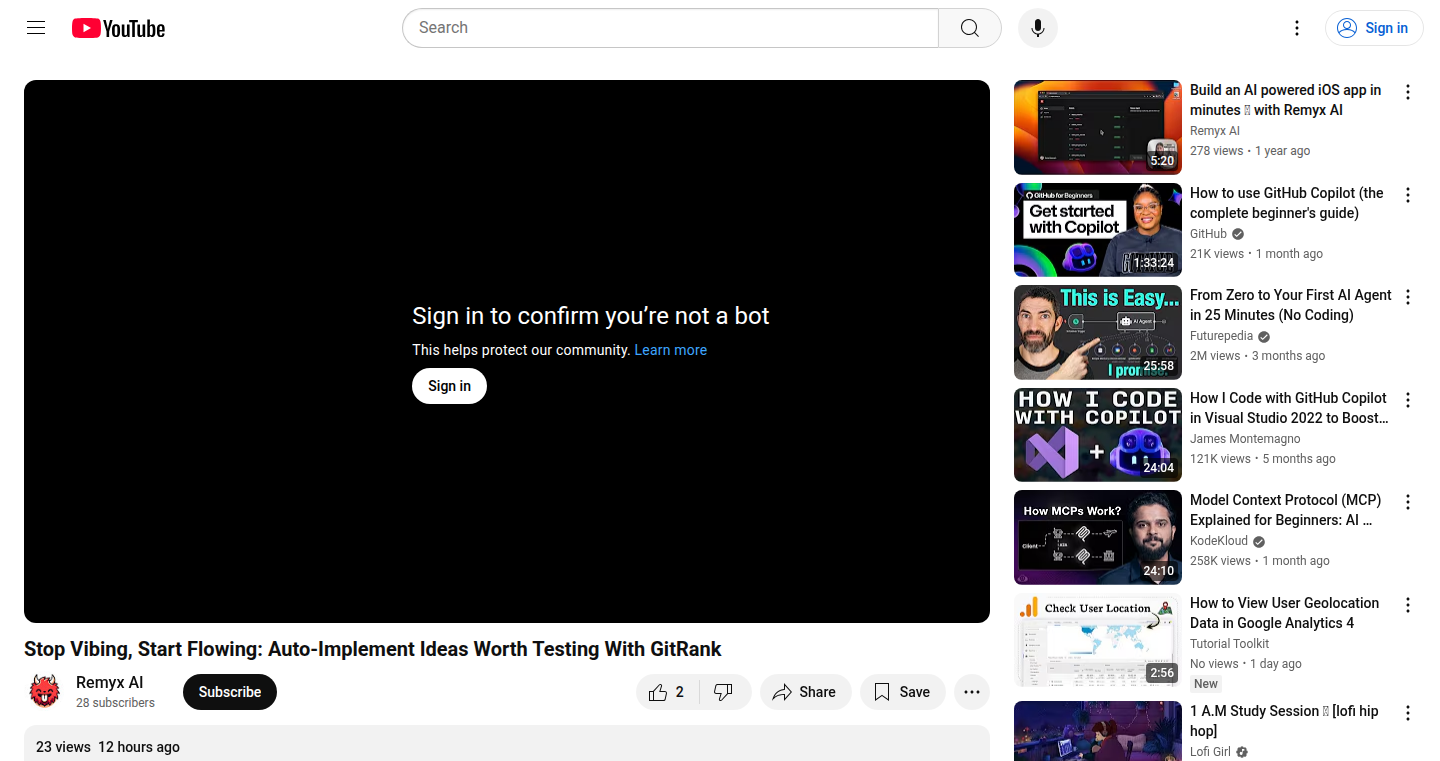
Task: Open the top-bar settings three-dot menu
Action: [1297, 28]
